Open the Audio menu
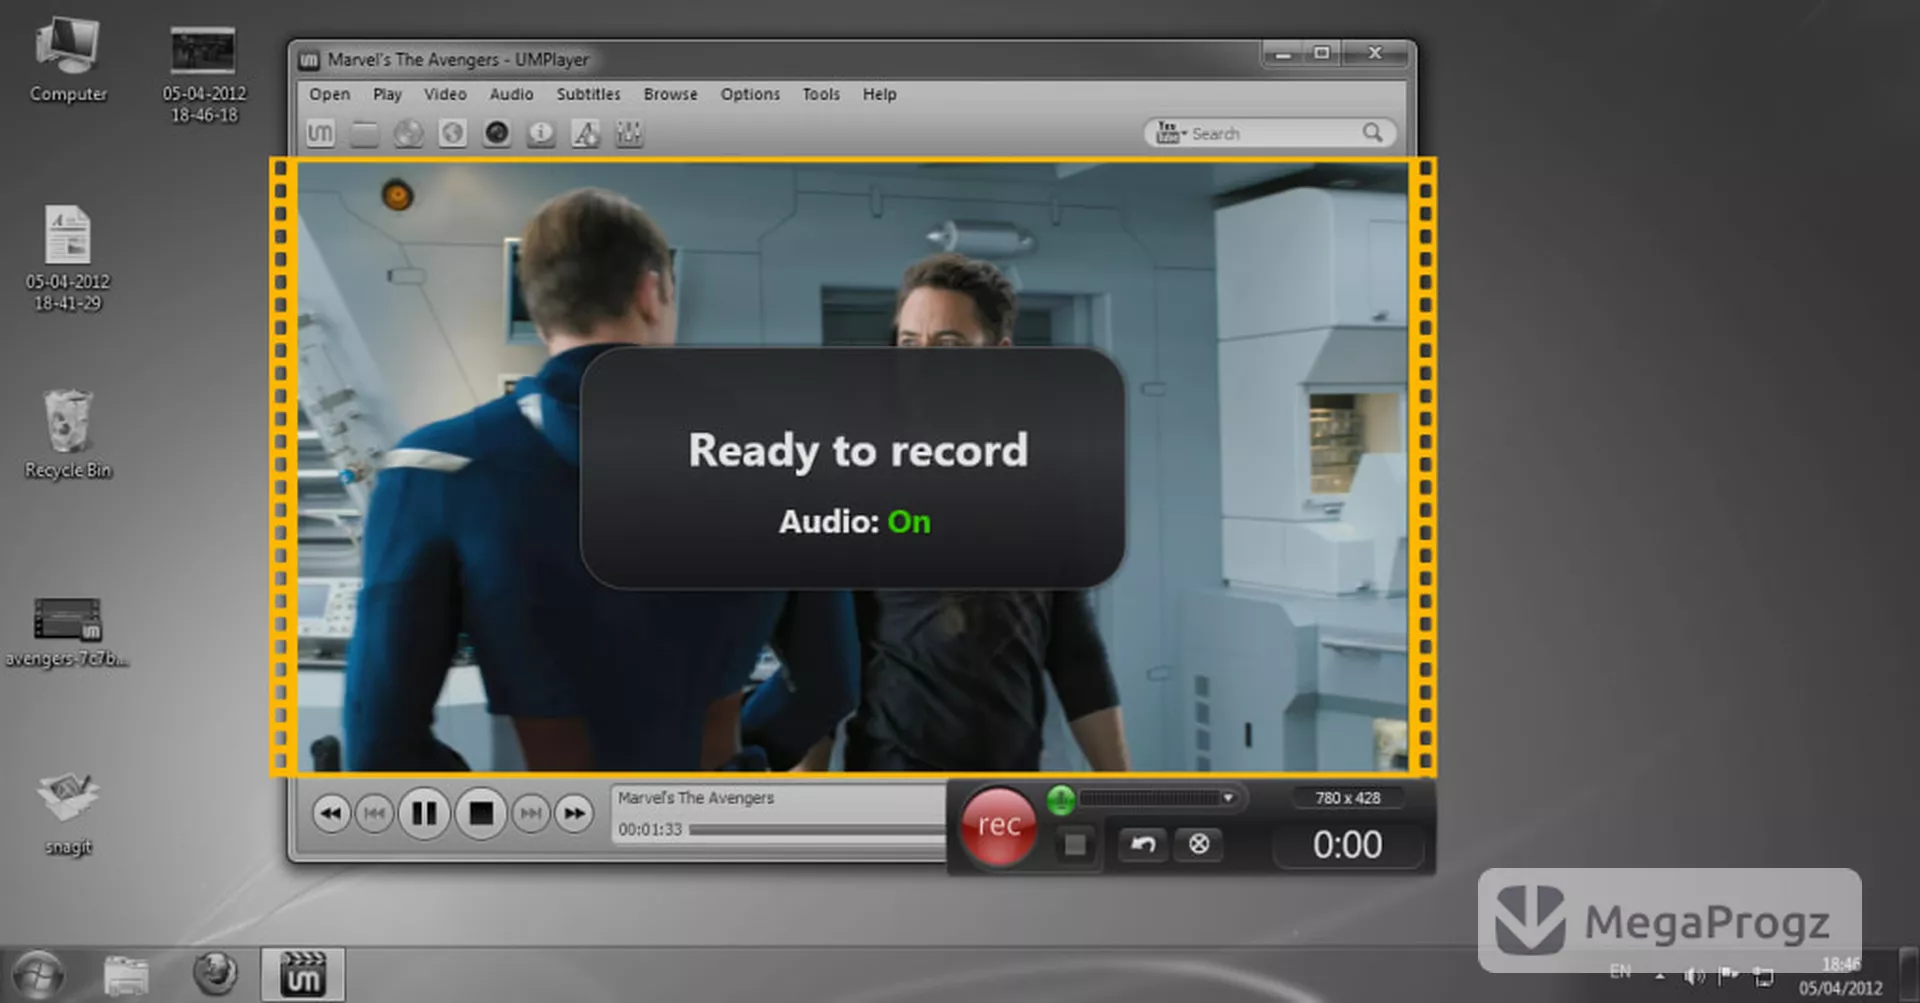This screenshot has width=1920, height=1003. point(511,94)
